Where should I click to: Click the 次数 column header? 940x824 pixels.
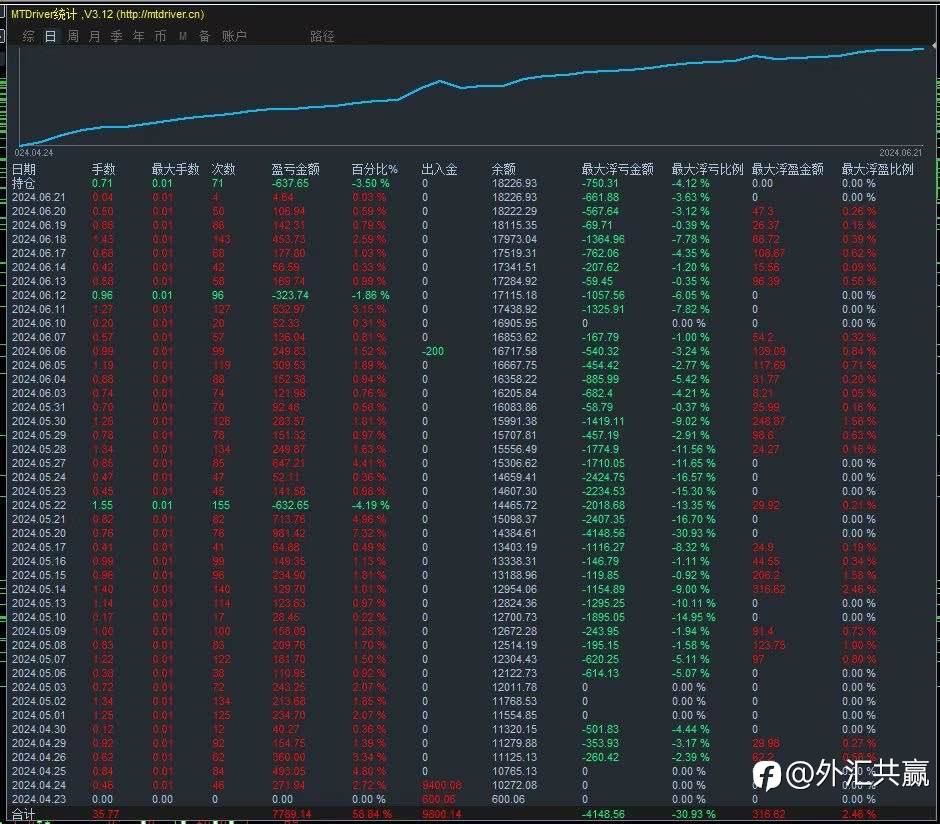pos(223,170)
